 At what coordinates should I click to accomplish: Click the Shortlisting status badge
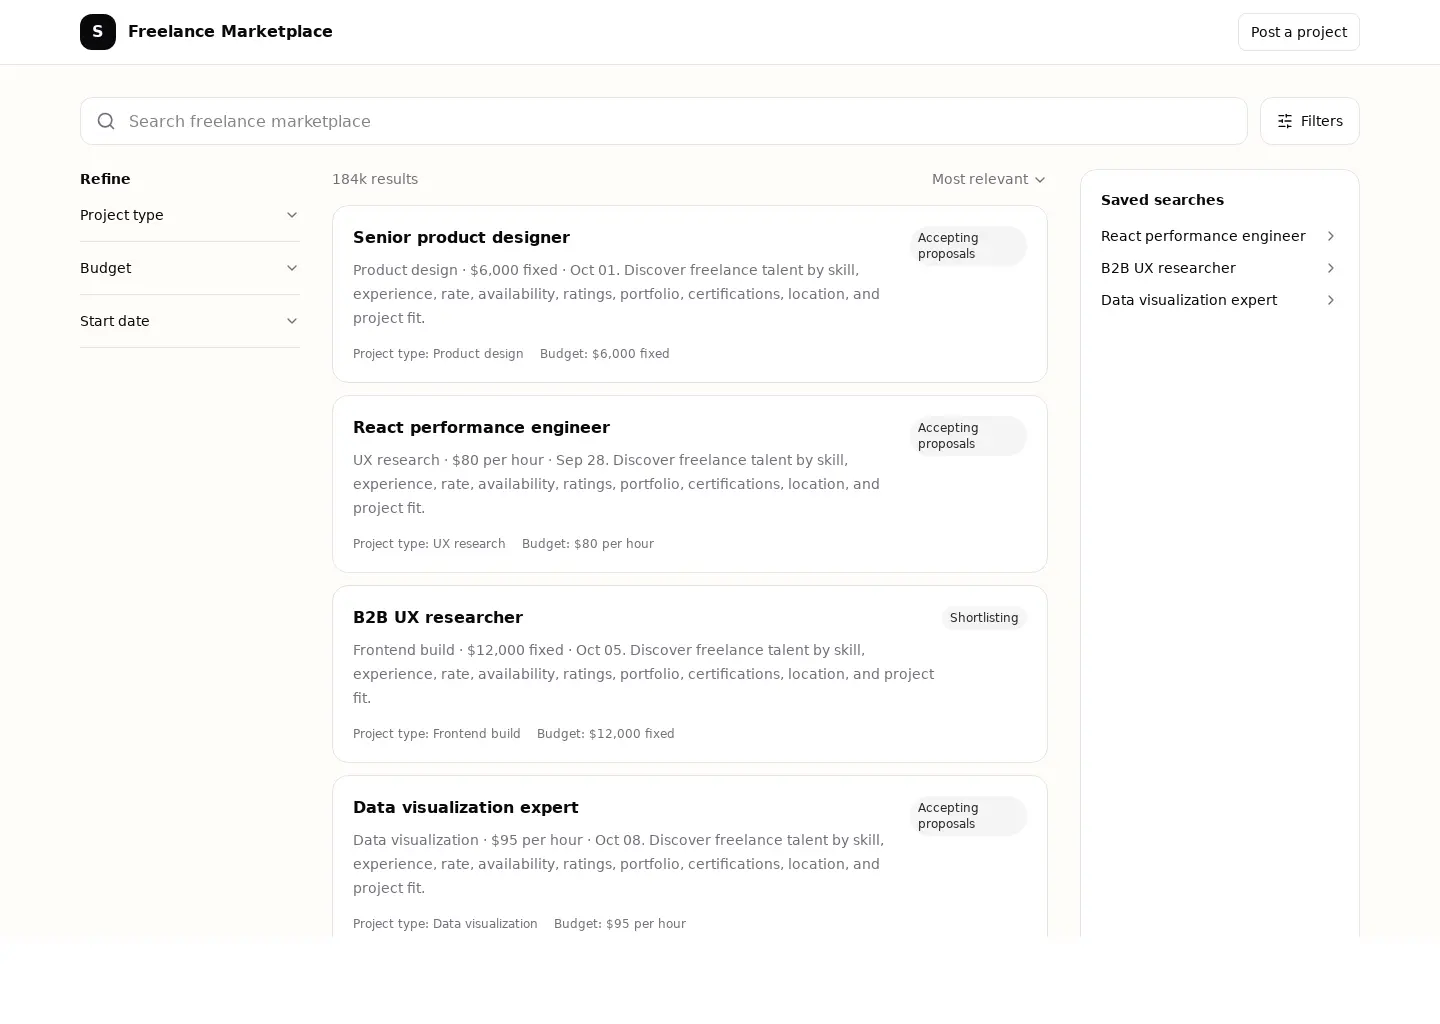pyautogui.click(x=984, y=618)
